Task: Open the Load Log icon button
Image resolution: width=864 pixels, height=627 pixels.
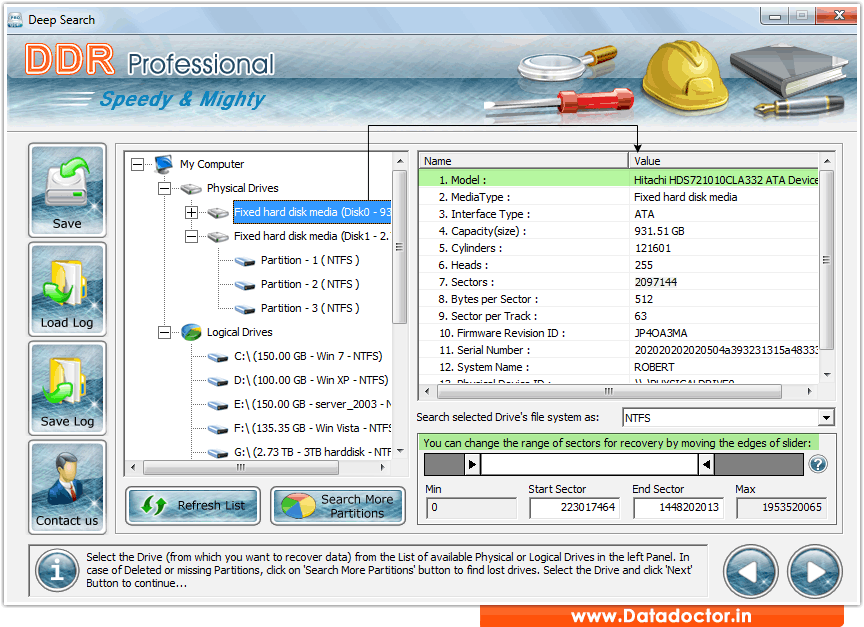Action: click(x=67, y=289)
